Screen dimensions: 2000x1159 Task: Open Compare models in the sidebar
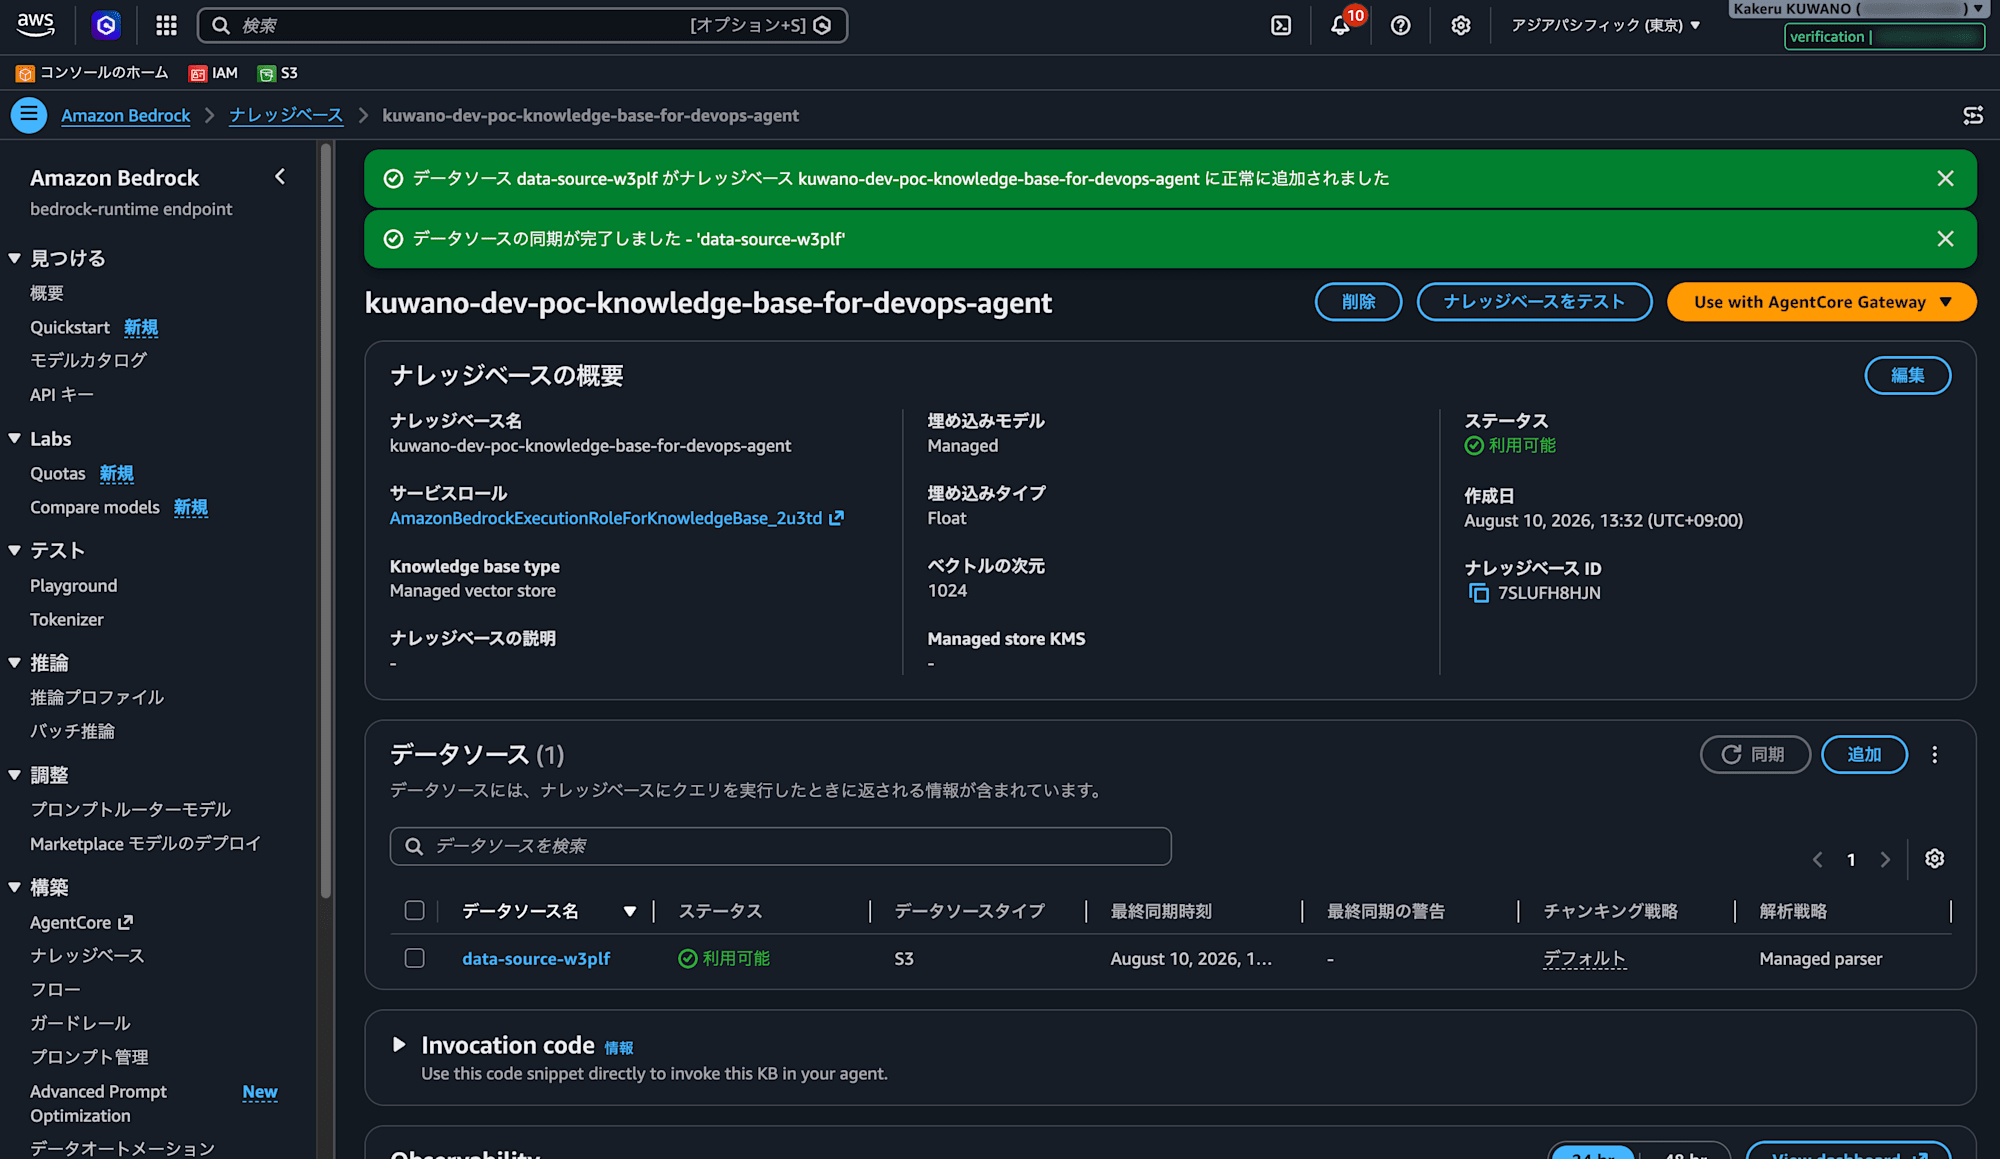click(x=95, y=507)
